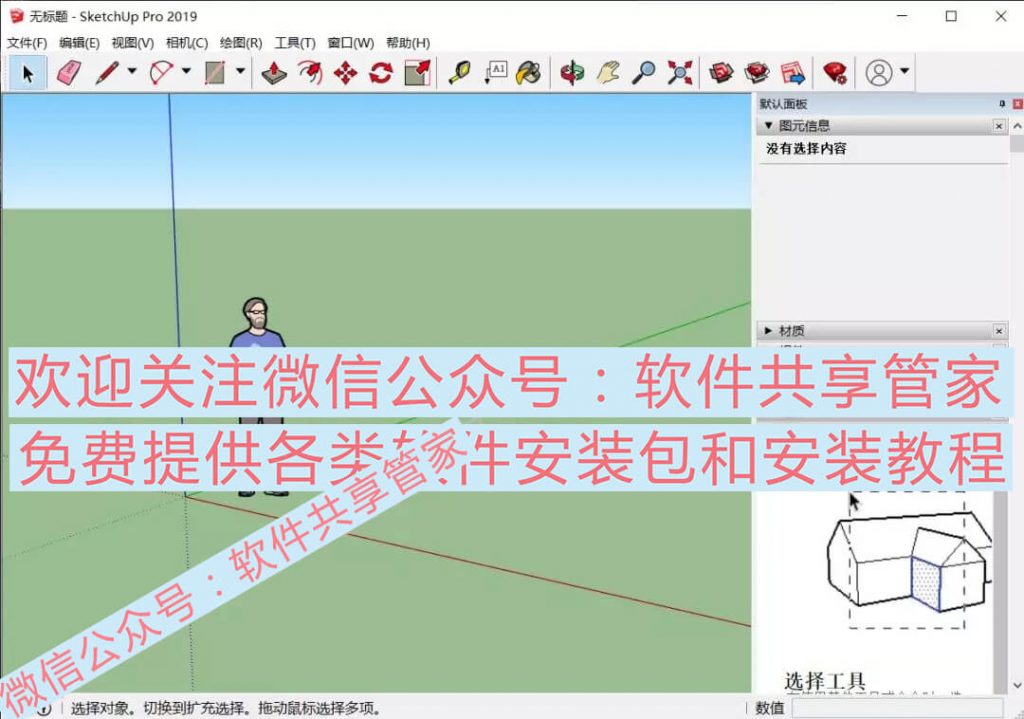Click the 没有选择内容 text
This screenshot has width=1024, height=719.
pyautogui.click(x=807, y=149)
